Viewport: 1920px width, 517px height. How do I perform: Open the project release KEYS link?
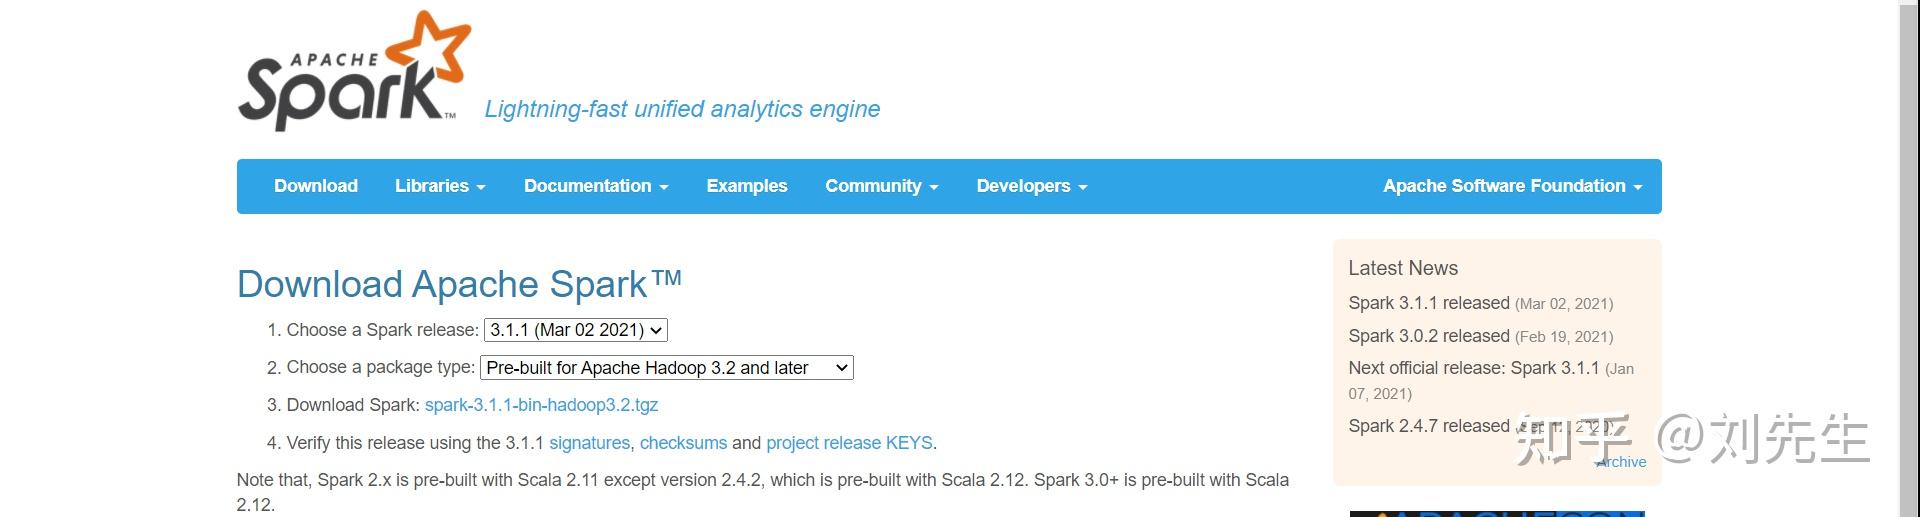click(849, 443)
